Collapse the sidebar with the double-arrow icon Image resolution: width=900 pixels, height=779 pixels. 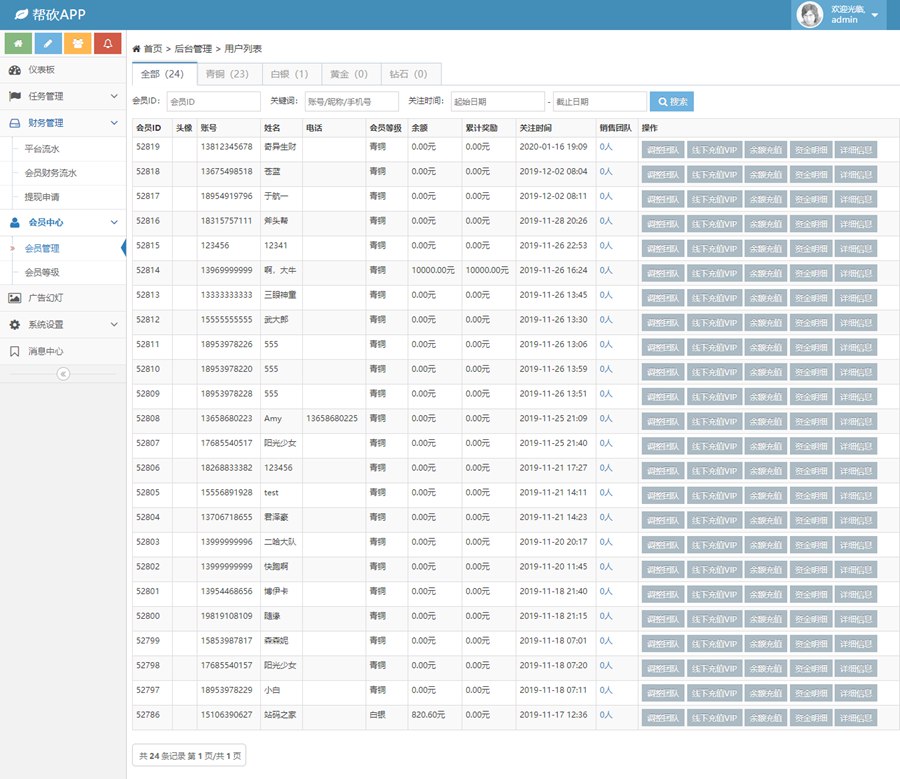[63, 374]
